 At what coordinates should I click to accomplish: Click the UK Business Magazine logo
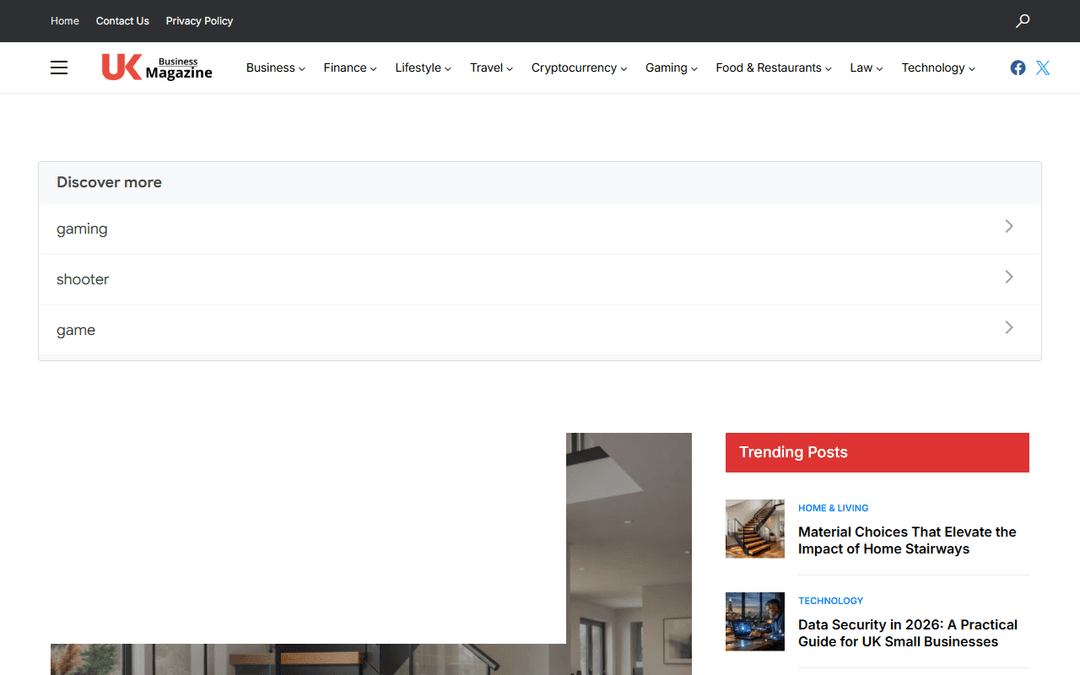click(x=157, y=68)
